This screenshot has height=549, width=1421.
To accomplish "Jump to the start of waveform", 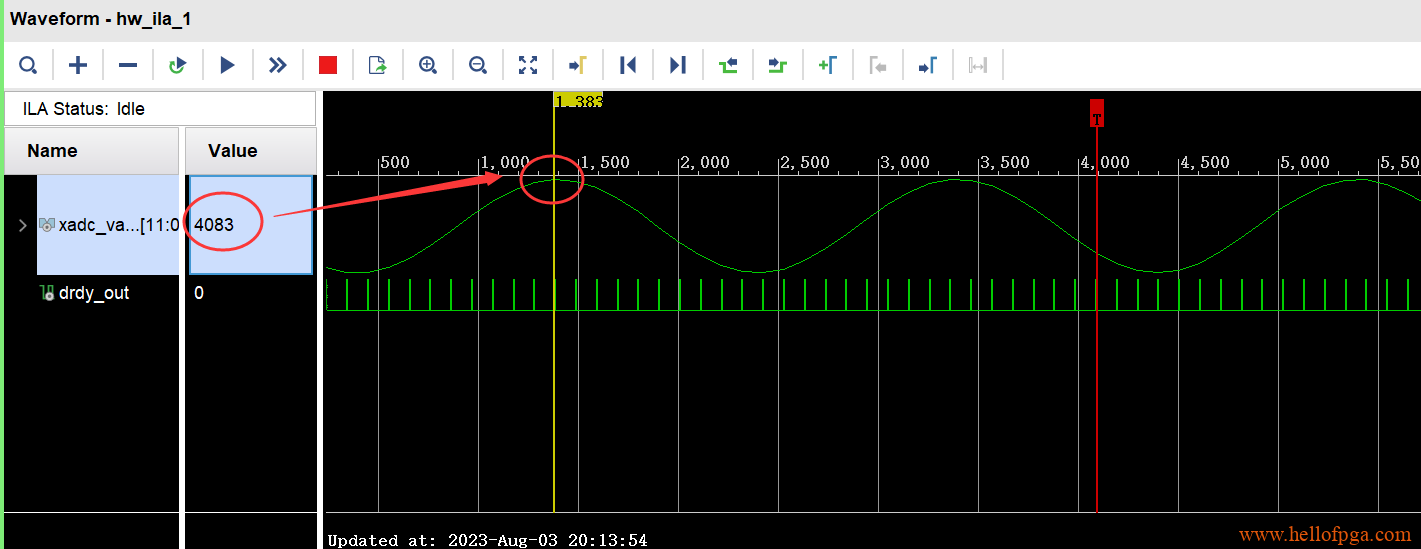I will pyautogui.click(x=628, y=66).
